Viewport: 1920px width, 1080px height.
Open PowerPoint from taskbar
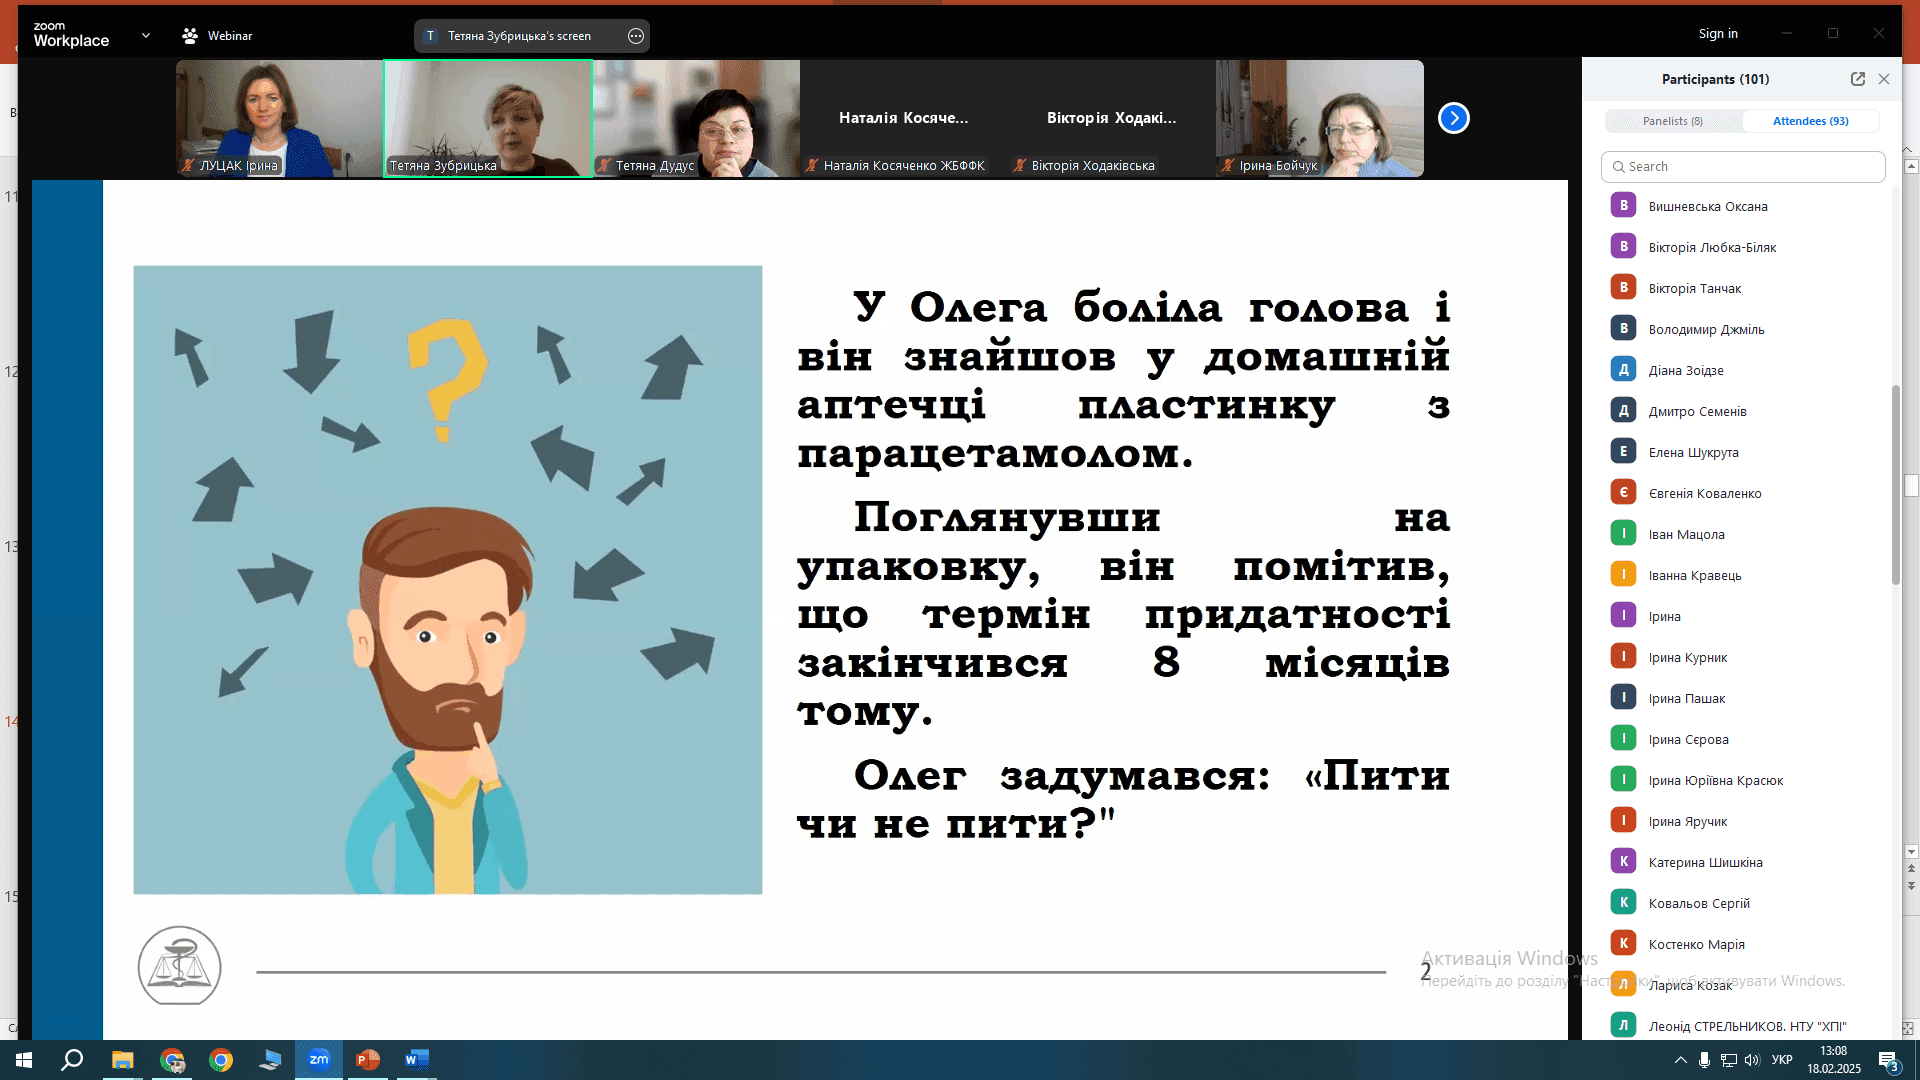(368, 1060)
